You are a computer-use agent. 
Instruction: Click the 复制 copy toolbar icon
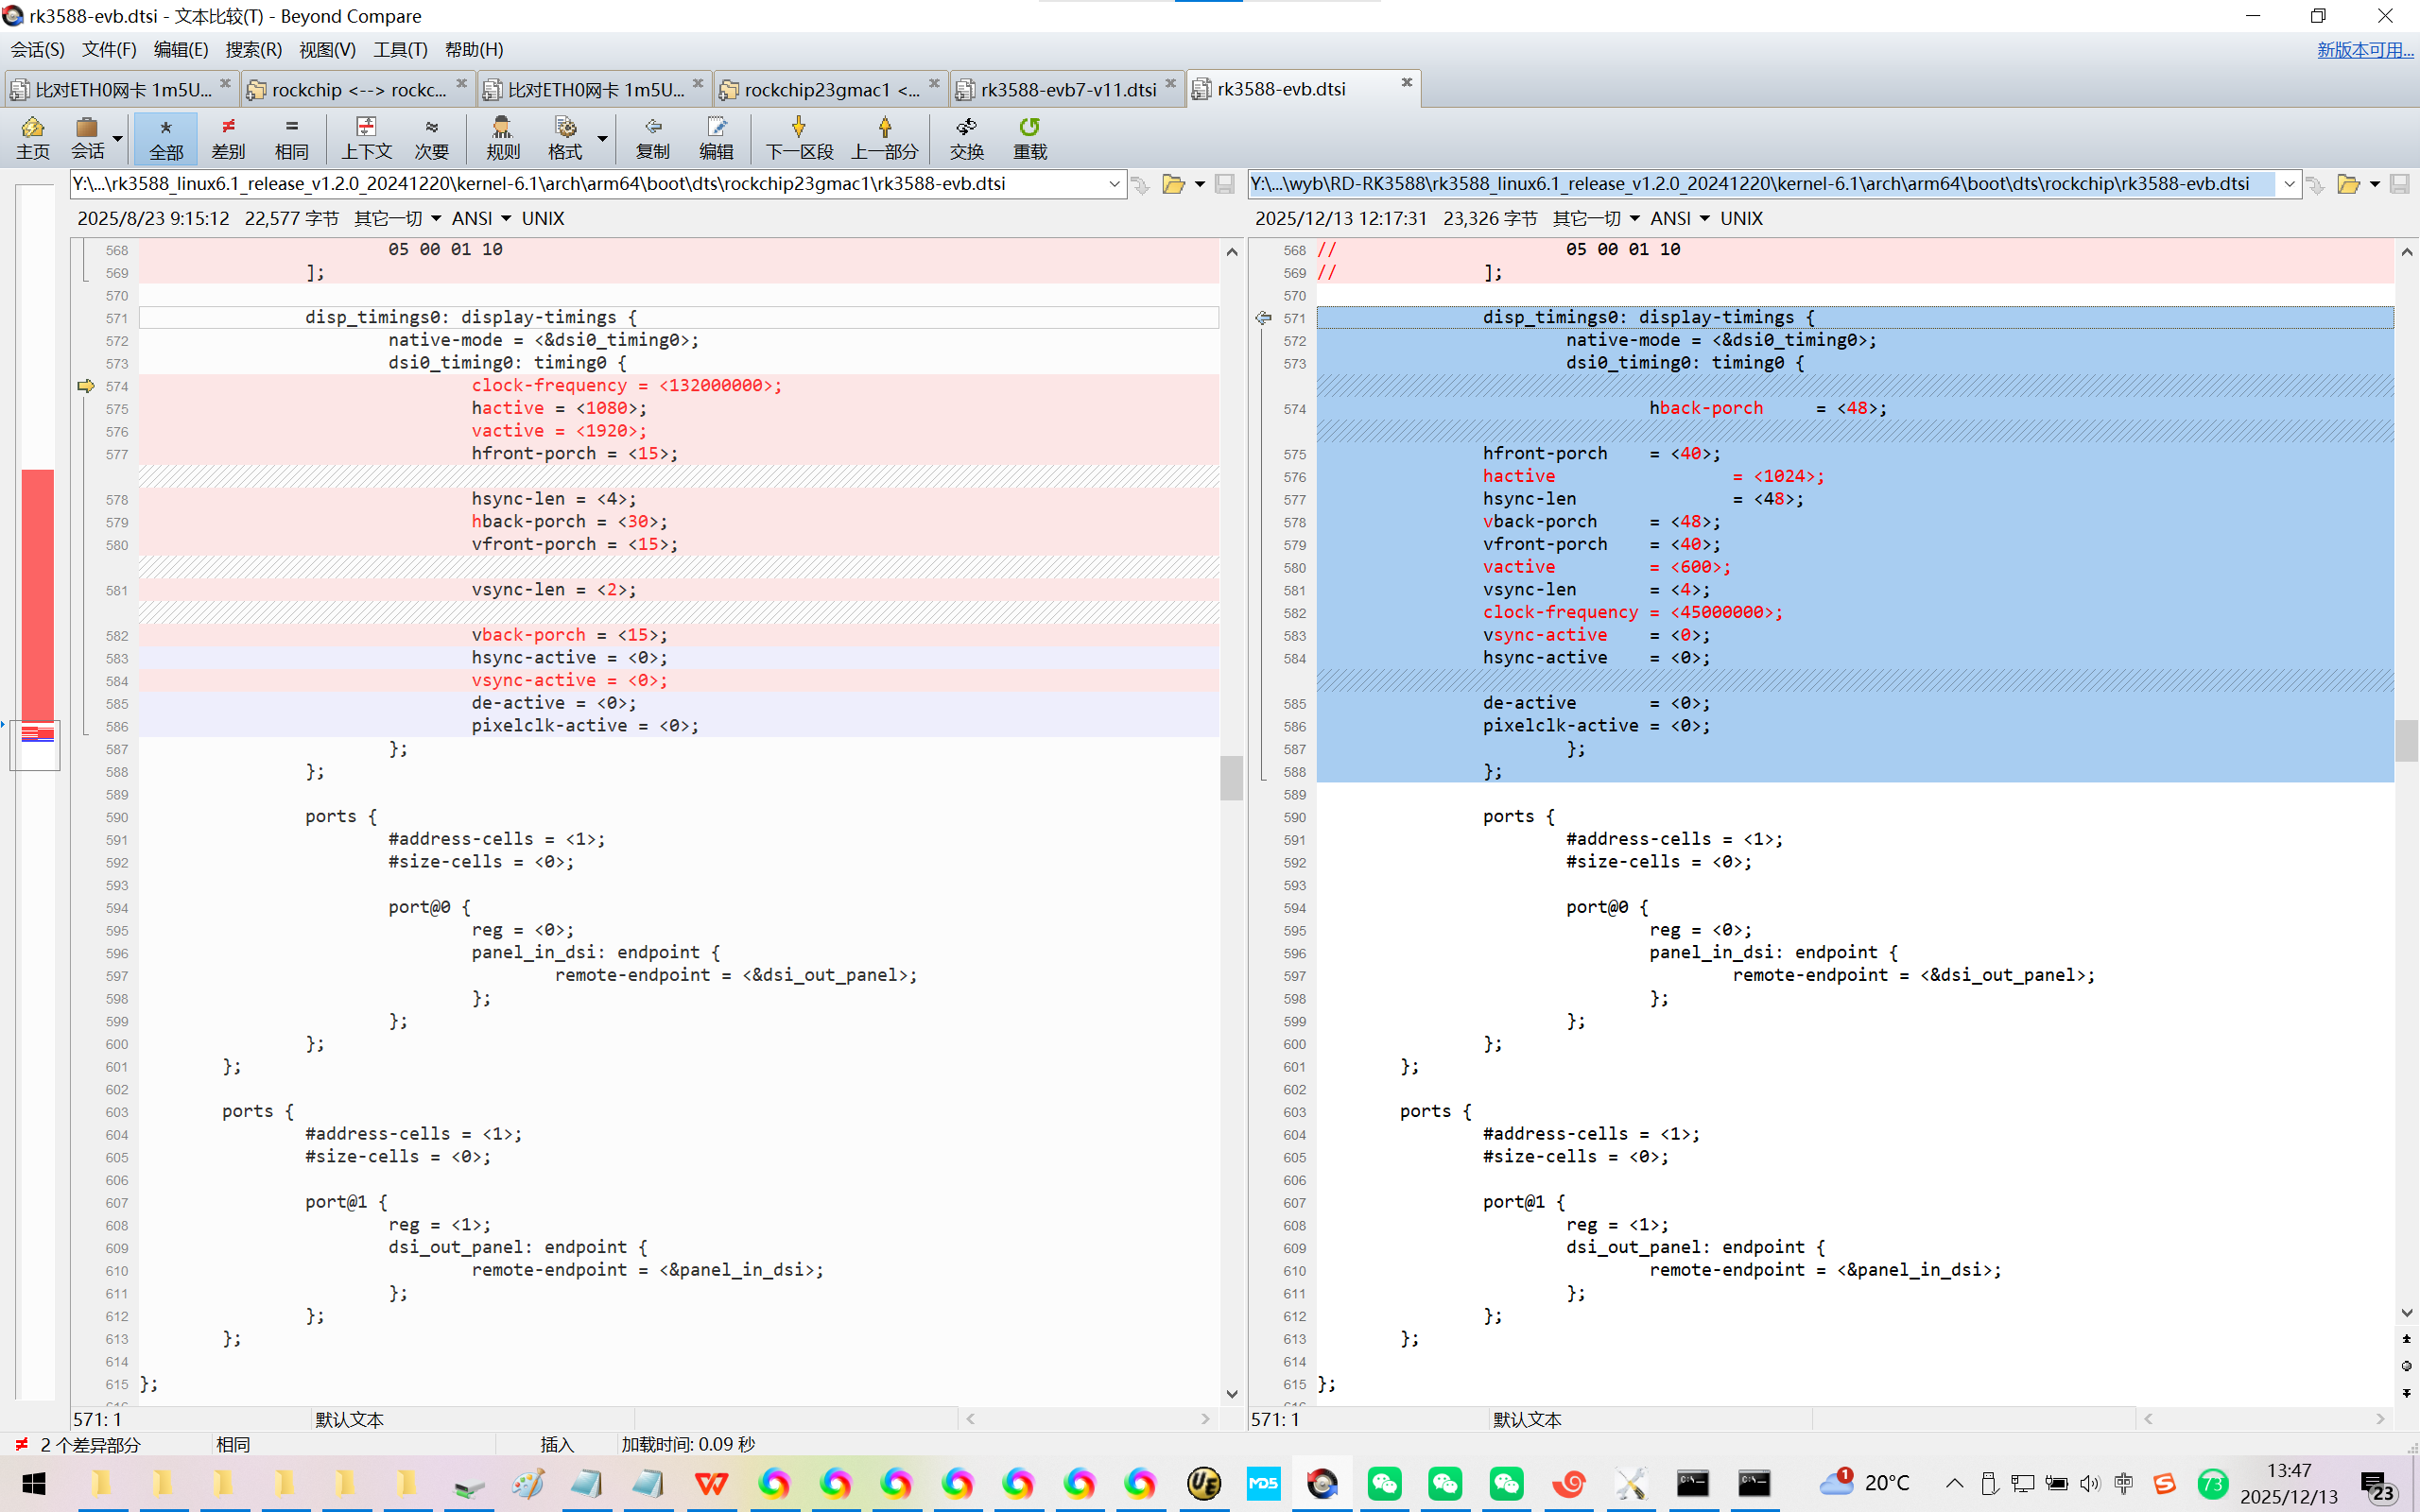click(x=652, y=137)
